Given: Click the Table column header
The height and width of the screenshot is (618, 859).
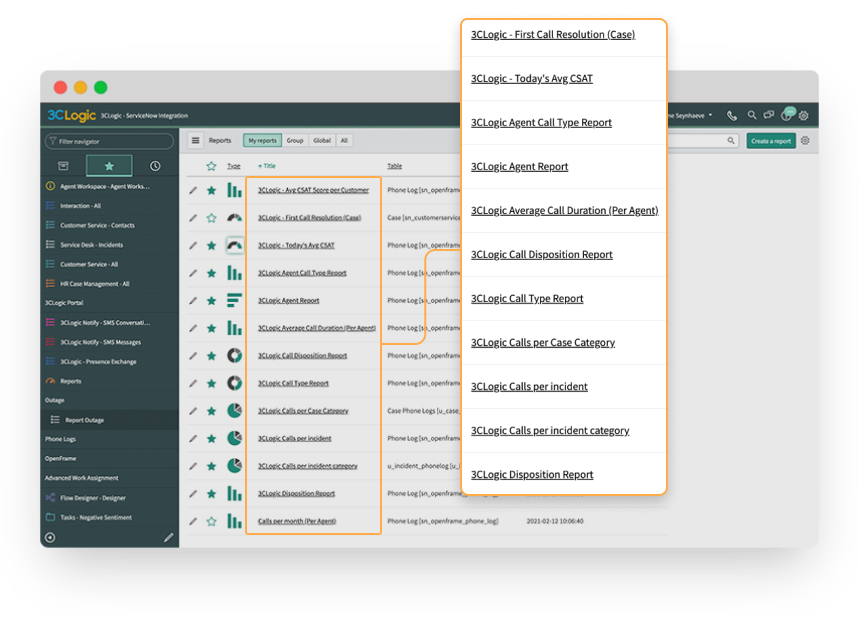Looking at the screenshot, I should 394,166.
